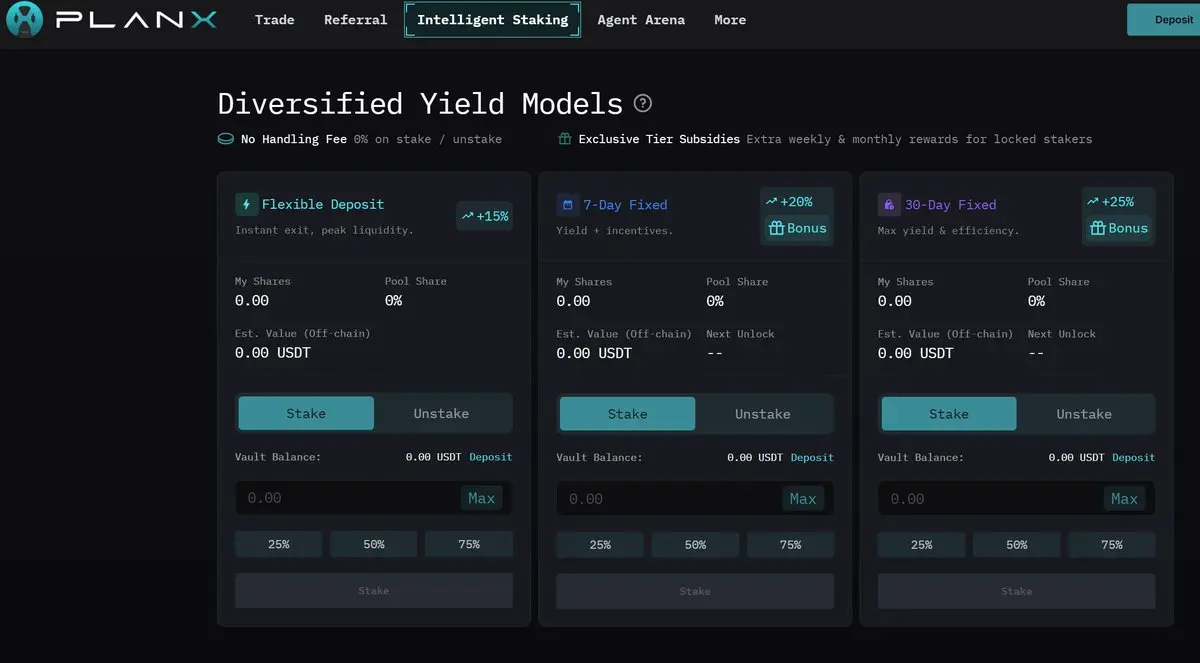
Task: Click Max in 30-Day Fixed input
Action: 1124,499
